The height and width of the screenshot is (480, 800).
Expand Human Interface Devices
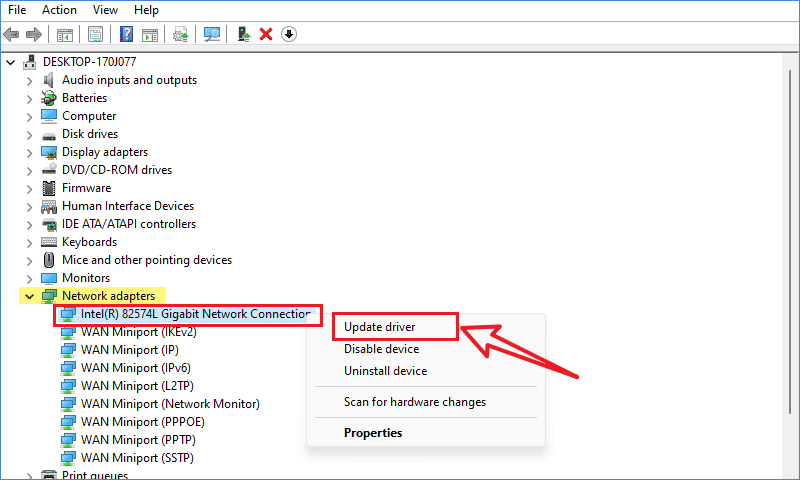coord(30,207)
